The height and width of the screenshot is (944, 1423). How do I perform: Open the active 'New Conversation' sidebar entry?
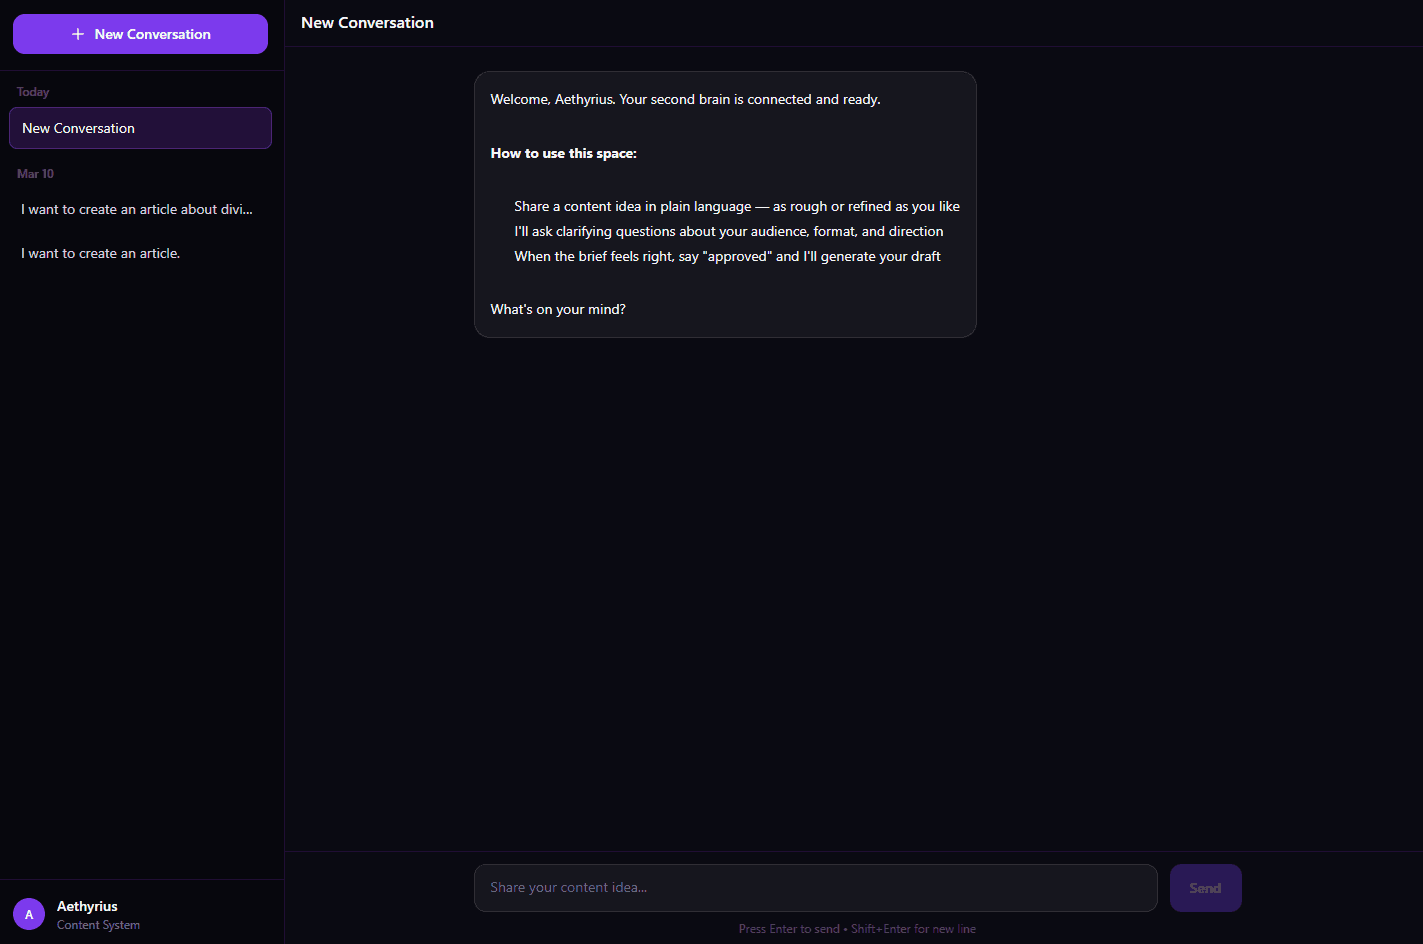[140, 128]
